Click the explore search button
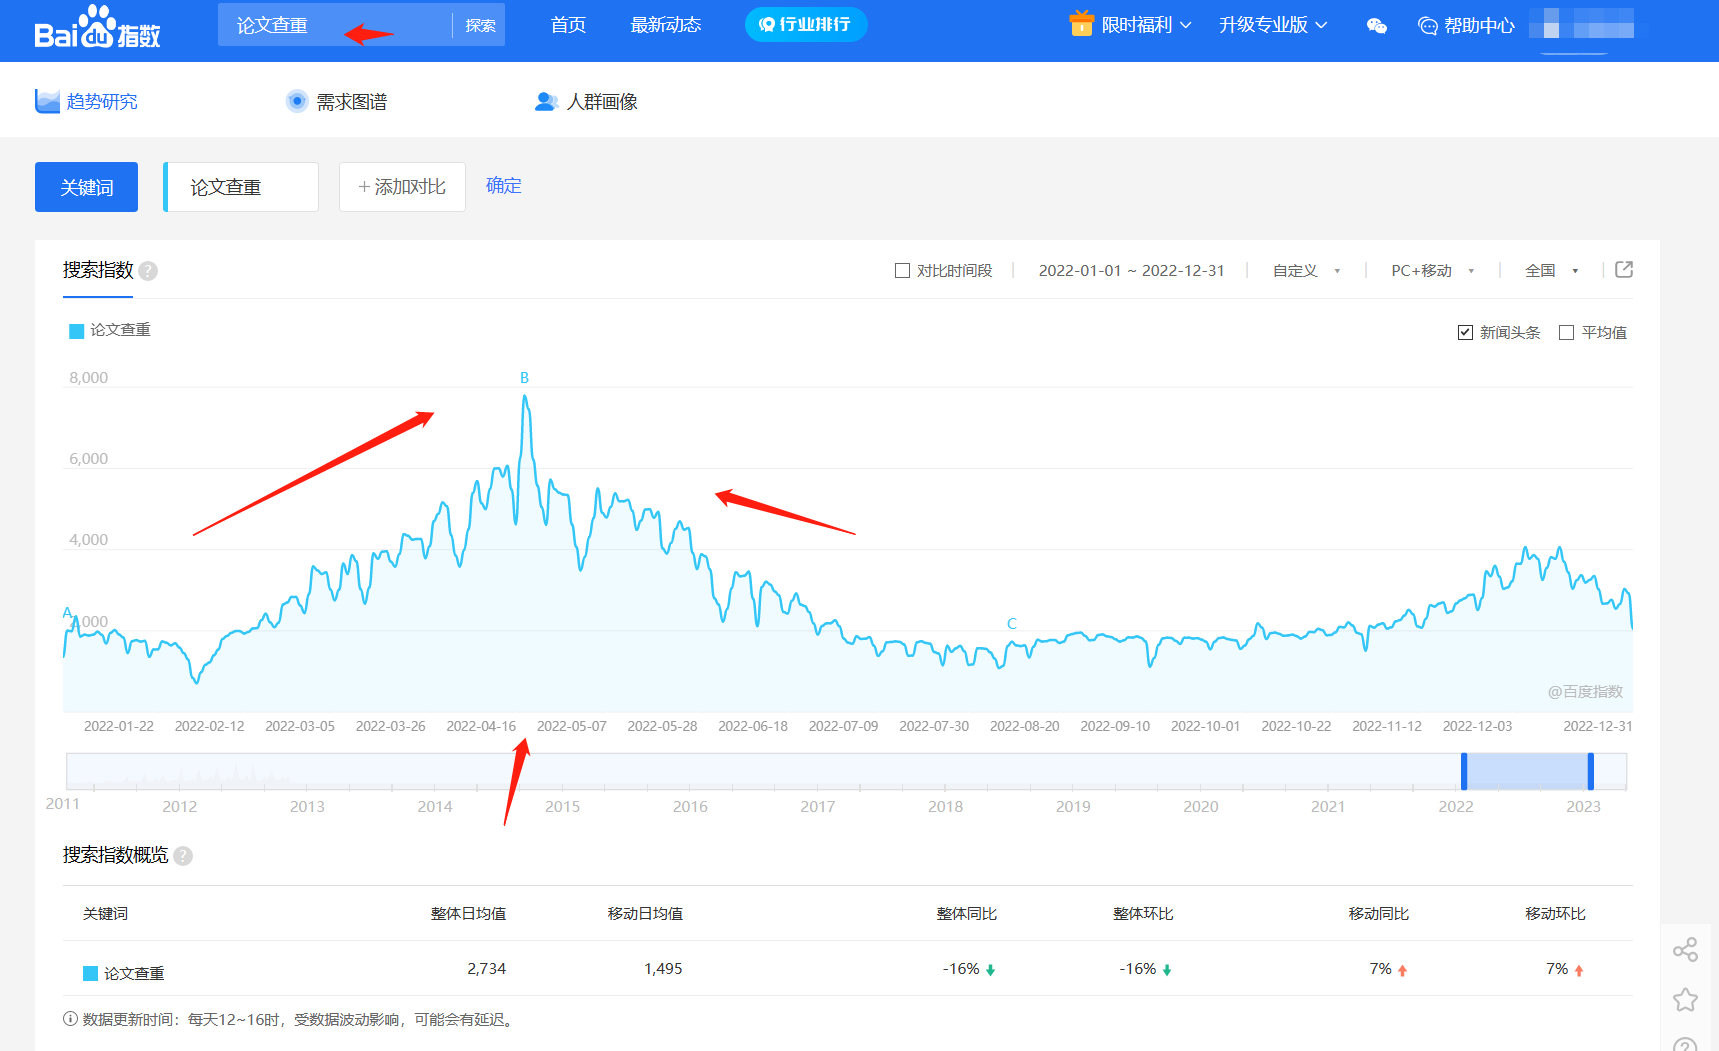This screenshot has width=1719, height=1051. (x=480, y=25)
